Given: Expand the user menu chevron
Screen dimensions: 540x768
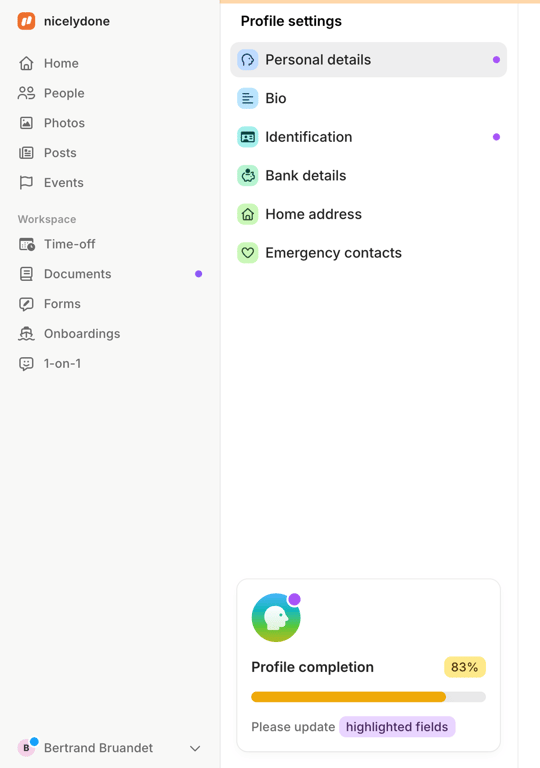Looking at the screenshot, I should 195,748.
